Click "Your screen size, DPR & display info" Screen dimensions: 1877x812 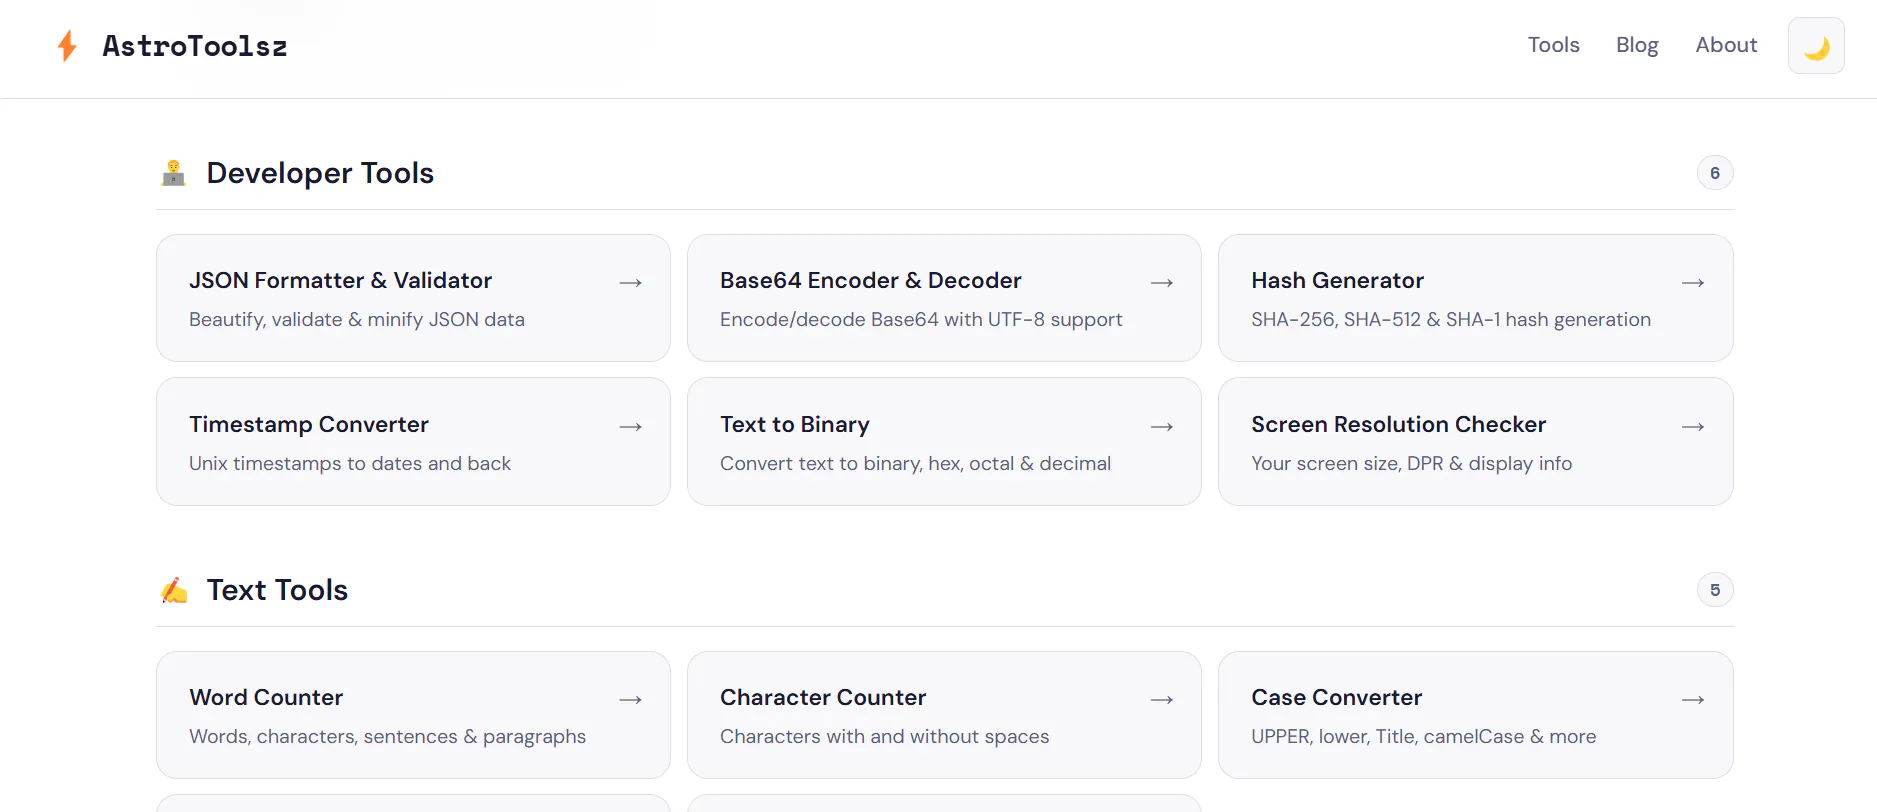click(x=1412, y=464)
